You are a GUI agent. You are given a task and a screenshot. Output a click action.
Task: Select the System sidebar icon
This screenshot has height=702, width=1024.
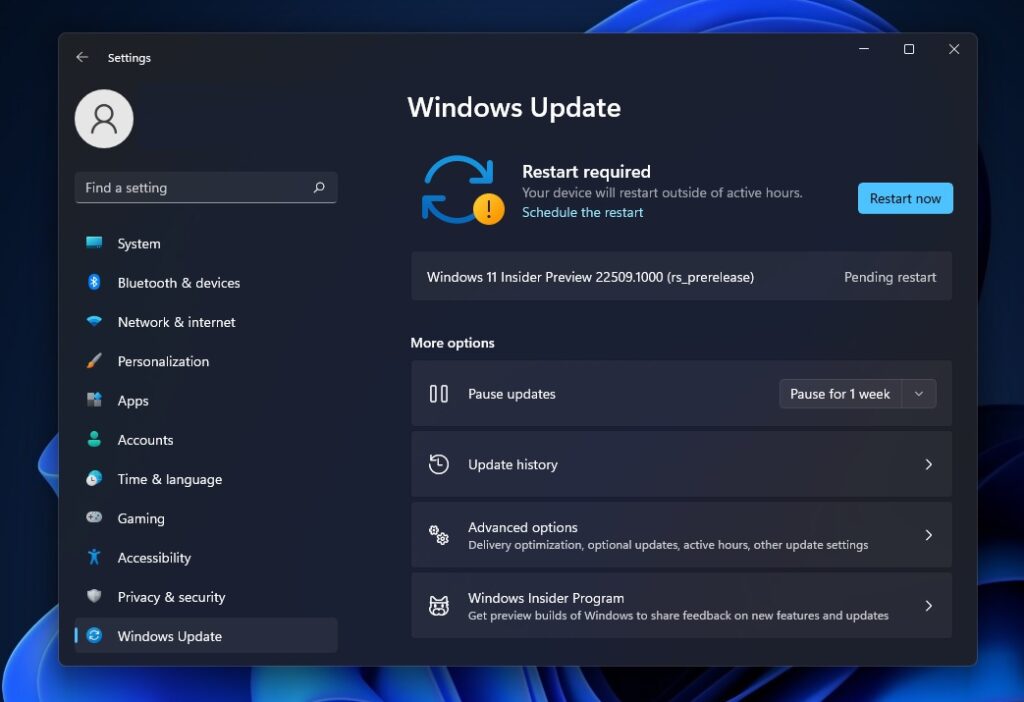[96, 243]
